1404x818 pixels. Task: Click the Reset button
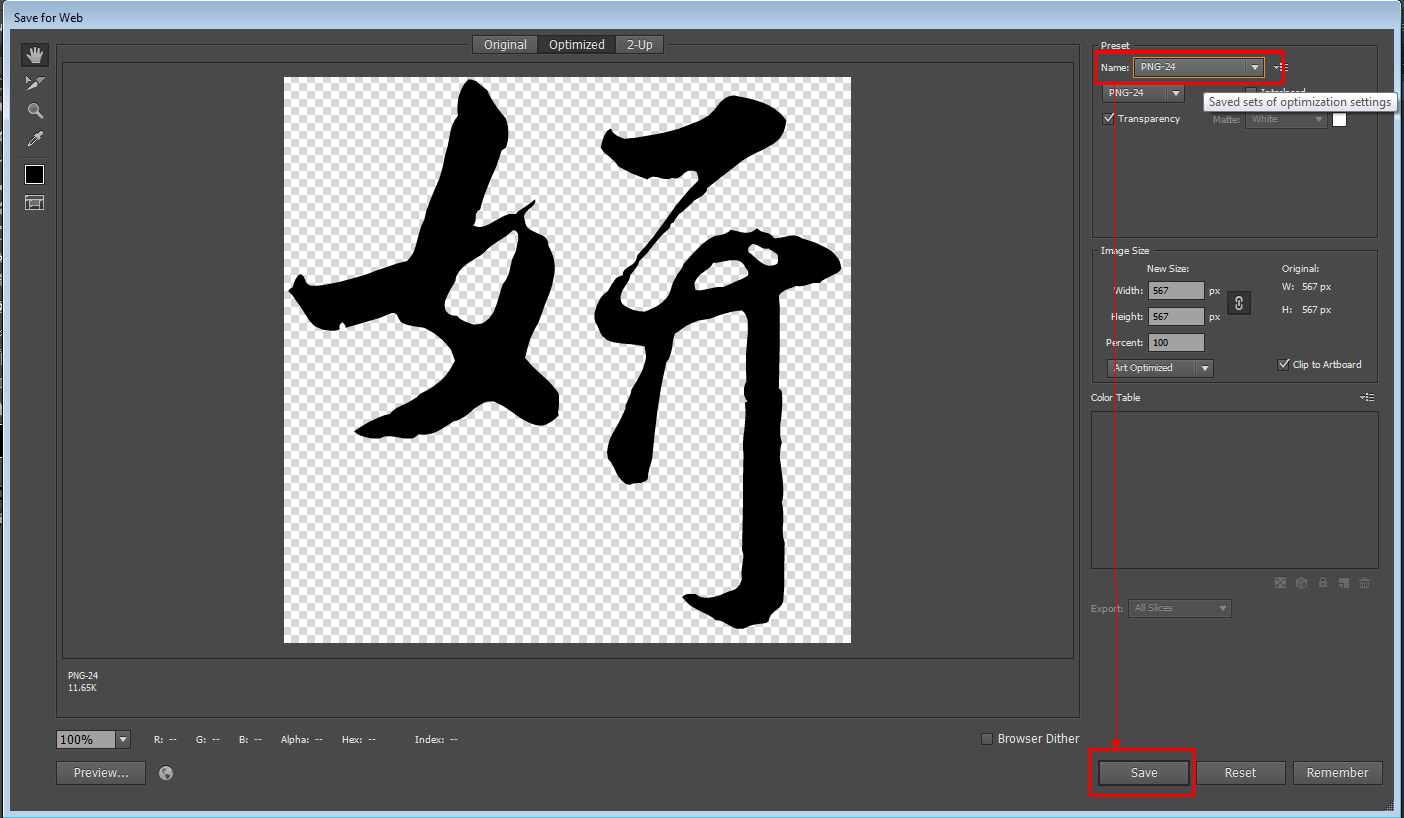click(x=1240, y=773)
